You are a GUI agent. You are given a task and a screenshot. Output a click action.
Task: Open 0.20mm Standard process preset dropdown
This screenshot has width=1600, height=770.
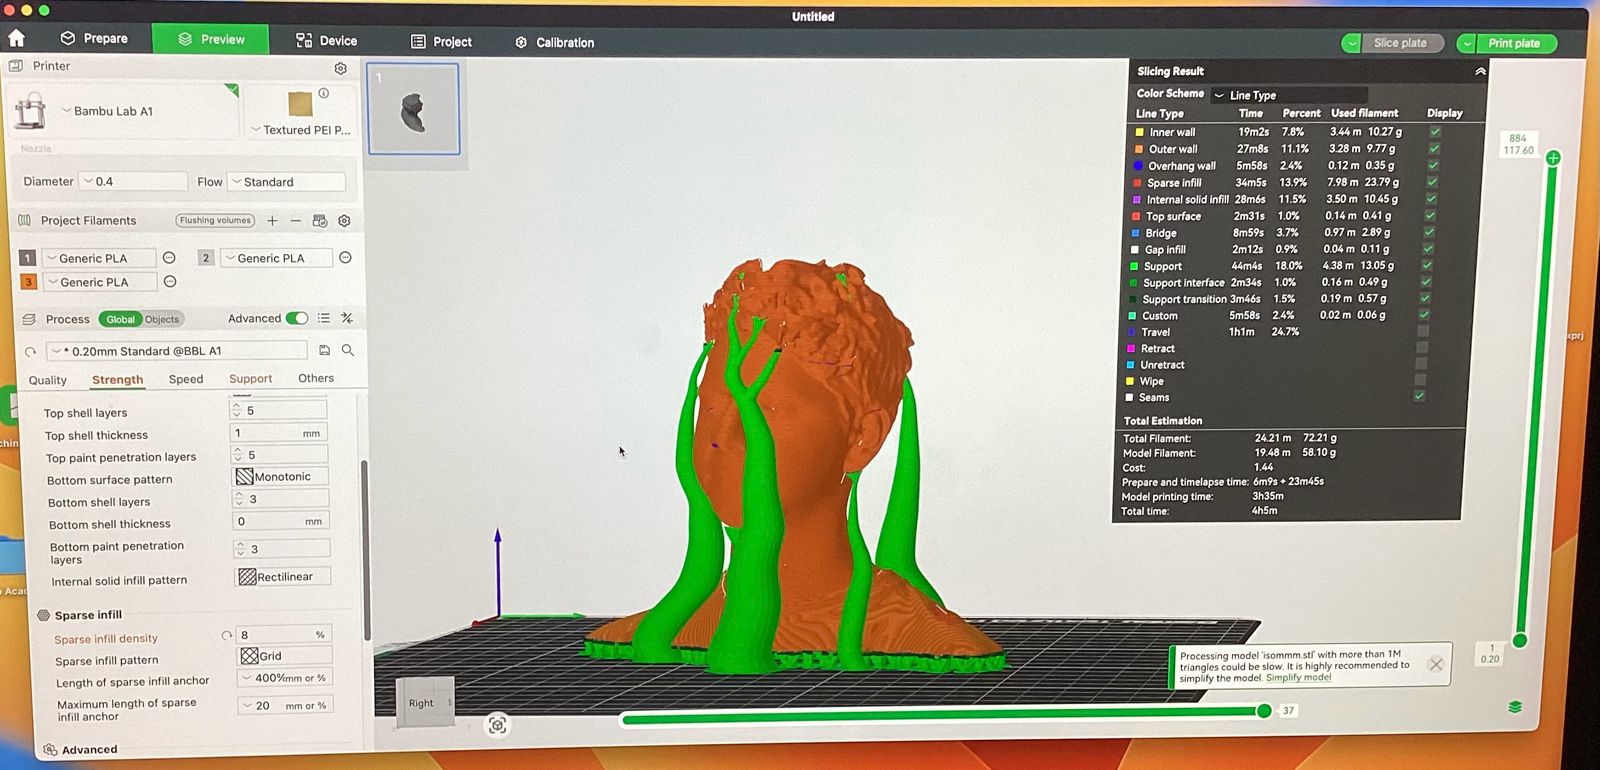pyautogui.click(x=177, y=351)
